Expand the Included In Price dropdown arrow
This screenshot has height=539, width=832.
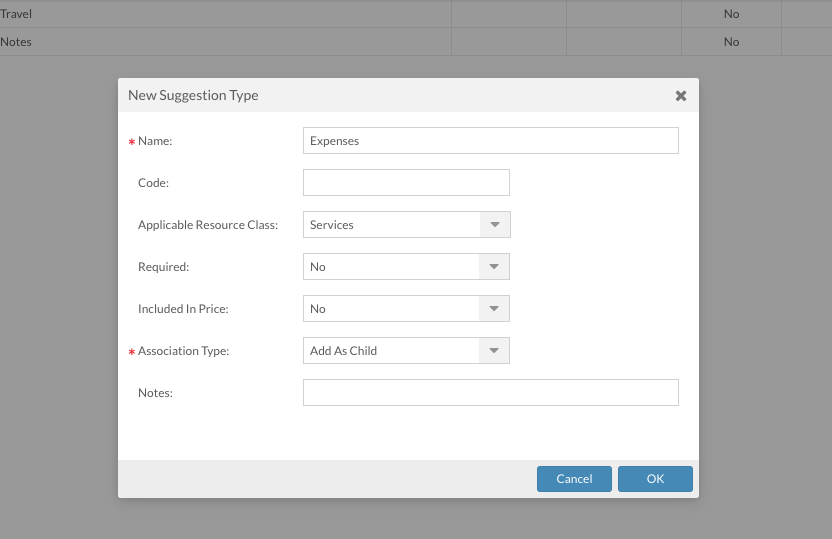click(x=495, y=309)
